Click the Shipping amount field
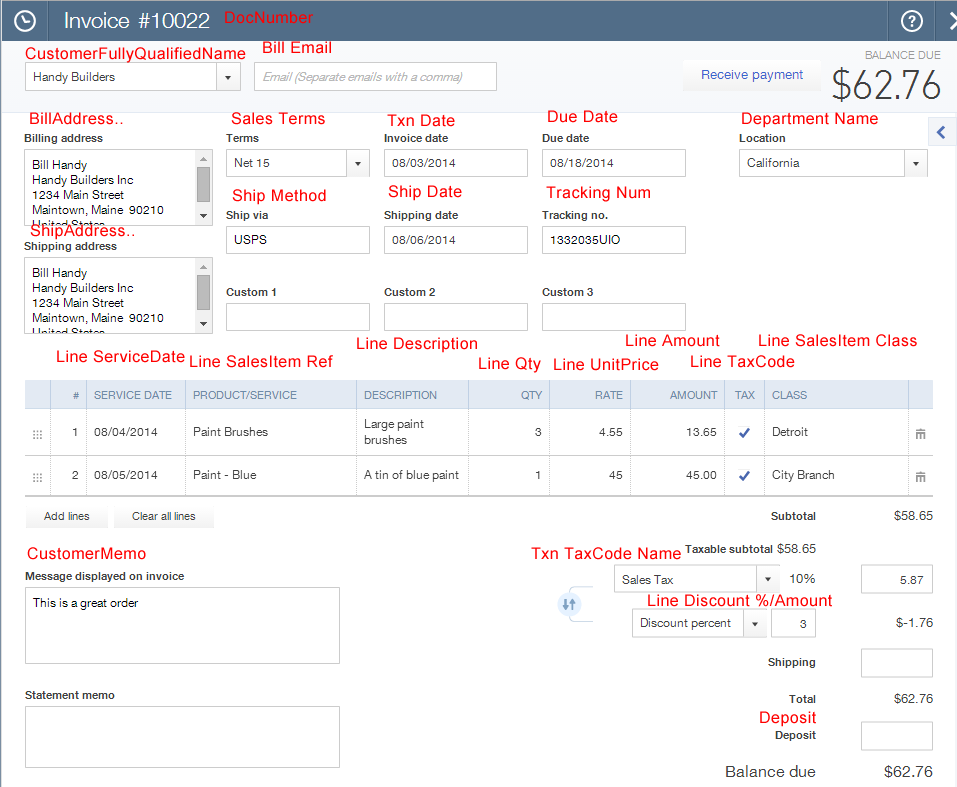The image size is (957, 787). tap(897, 663)
